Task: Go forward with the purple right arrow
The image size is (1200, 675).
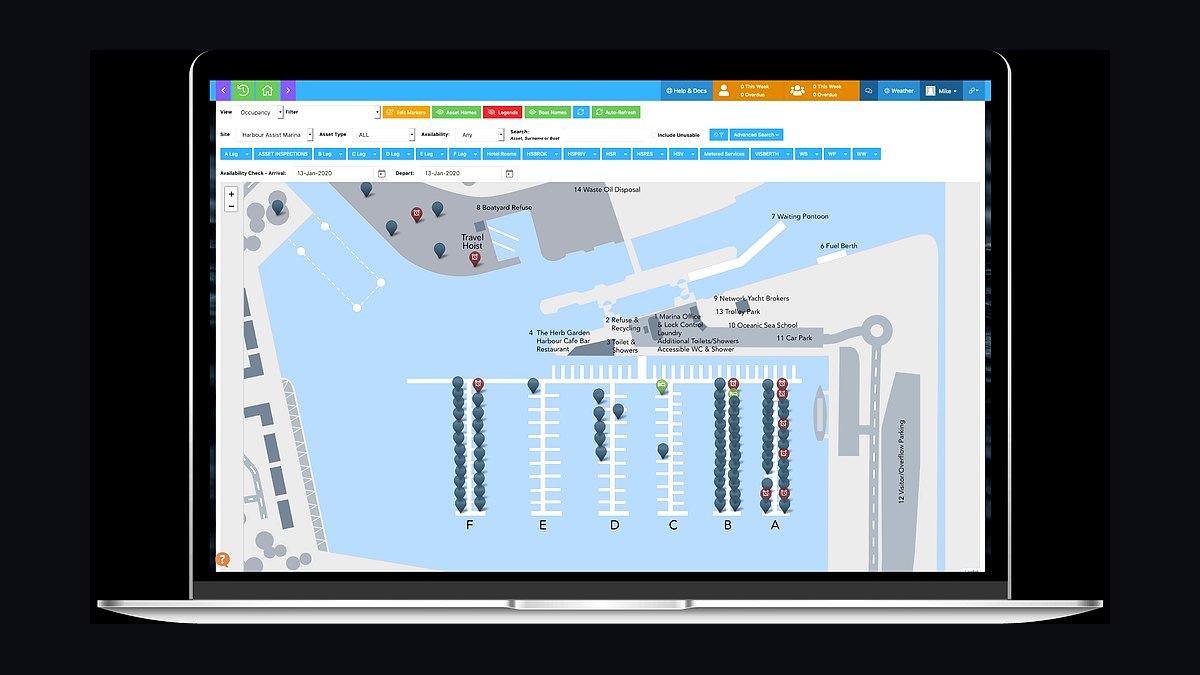Action: [288, 91]
